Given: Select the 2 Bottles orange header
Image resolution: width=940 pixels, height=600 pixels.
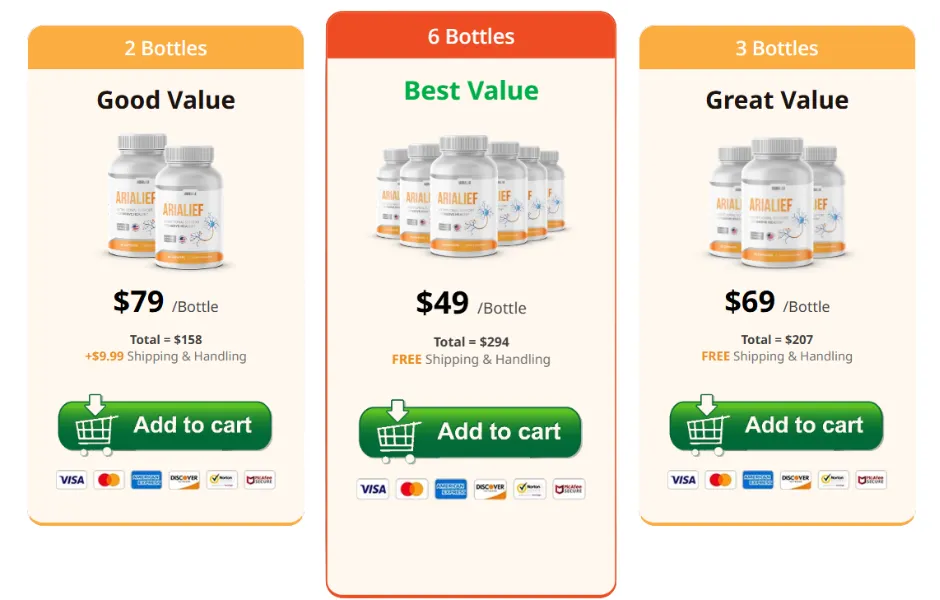Looking at the screenshot, I should [x=165, y=48].
